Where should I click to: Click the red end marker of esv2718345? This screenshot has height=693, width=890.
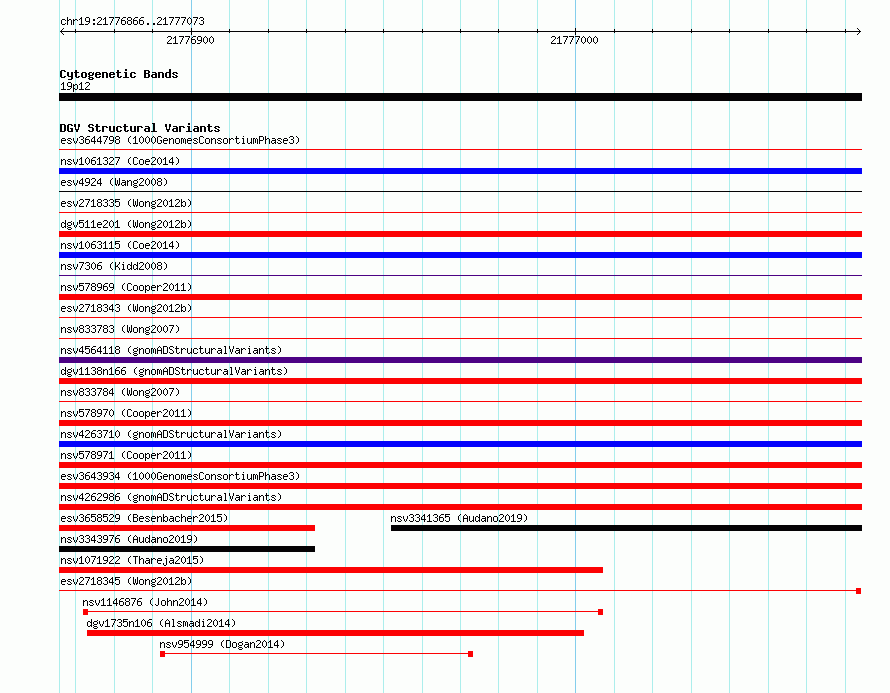click(859, 591)
